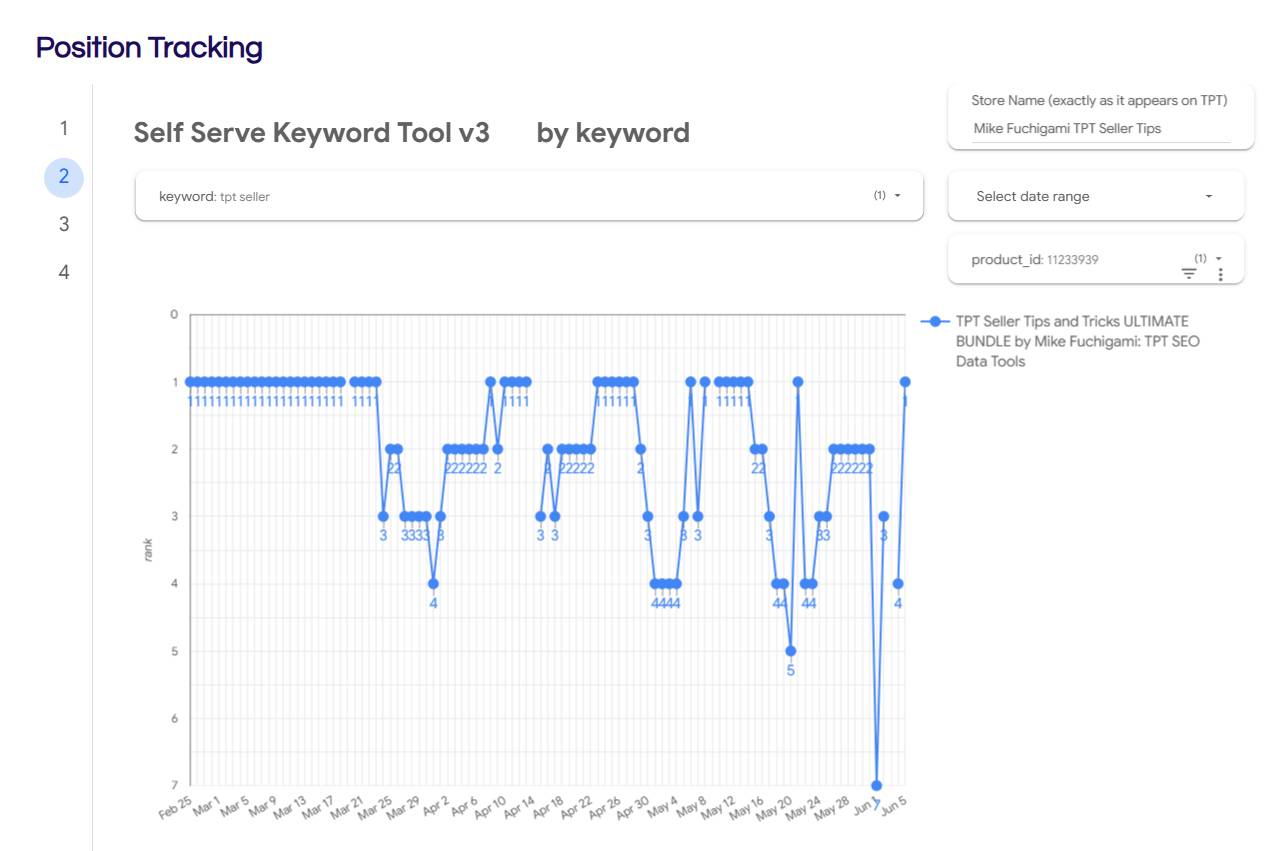Click the 'by keyword' title text
1272x851 pixels.
click(613, 133)
